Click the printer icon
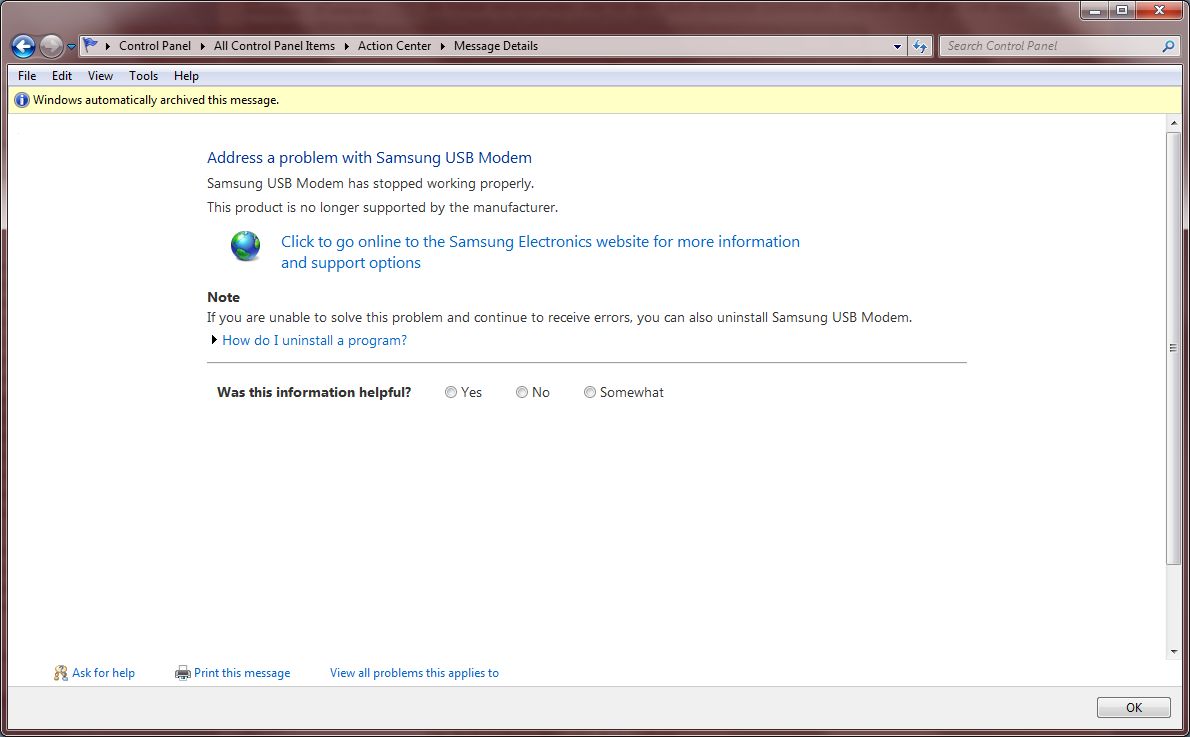This screenshot has width=1190, height=737. [182, 672]
